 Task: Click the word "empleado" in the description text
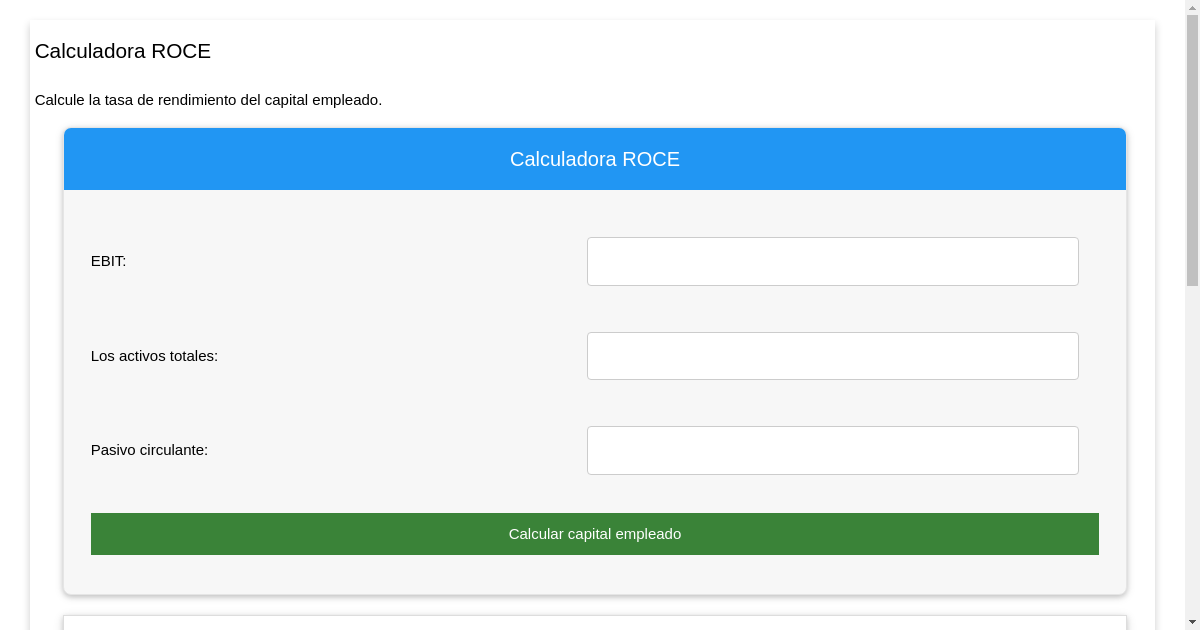[346, 100]
